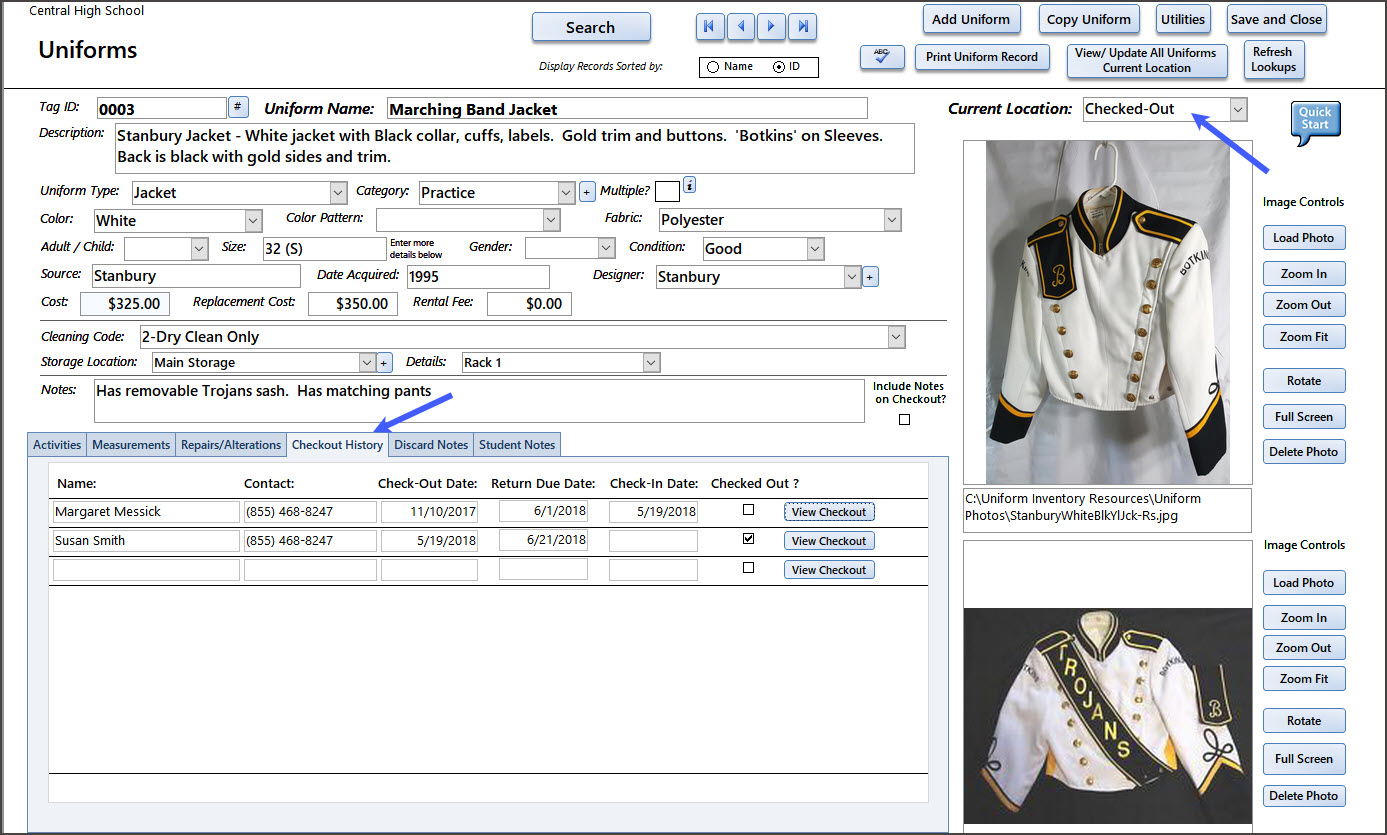Click the info icon next to Multiple
1387x835 pixels.
[689, 185]
